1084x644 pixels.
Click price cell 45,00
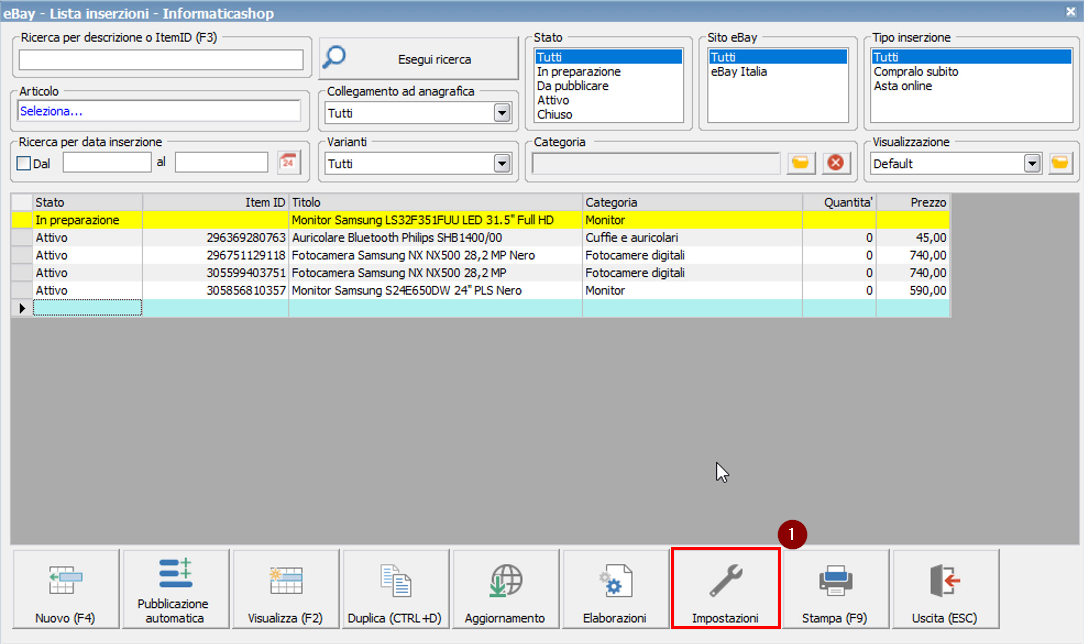tap(913, 238)
